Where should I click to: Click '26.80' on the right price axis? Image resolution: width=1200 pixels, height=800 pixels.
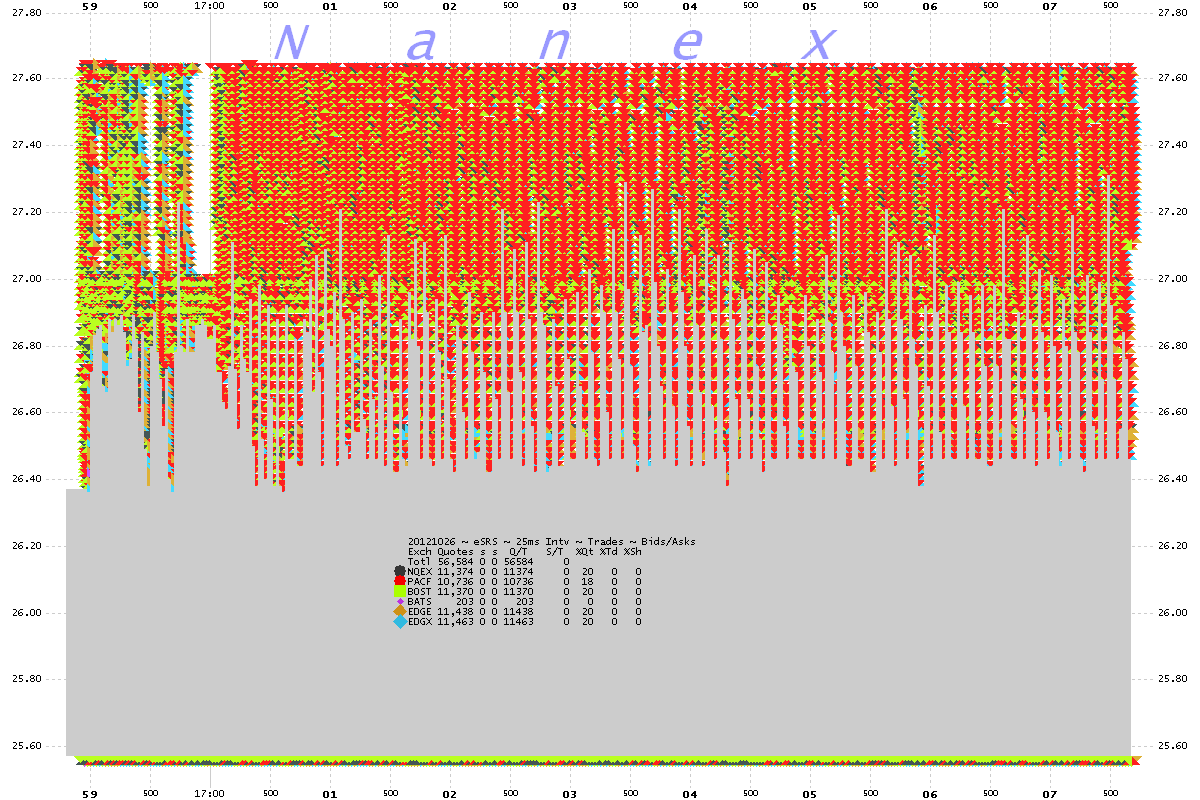(1173, 346)
